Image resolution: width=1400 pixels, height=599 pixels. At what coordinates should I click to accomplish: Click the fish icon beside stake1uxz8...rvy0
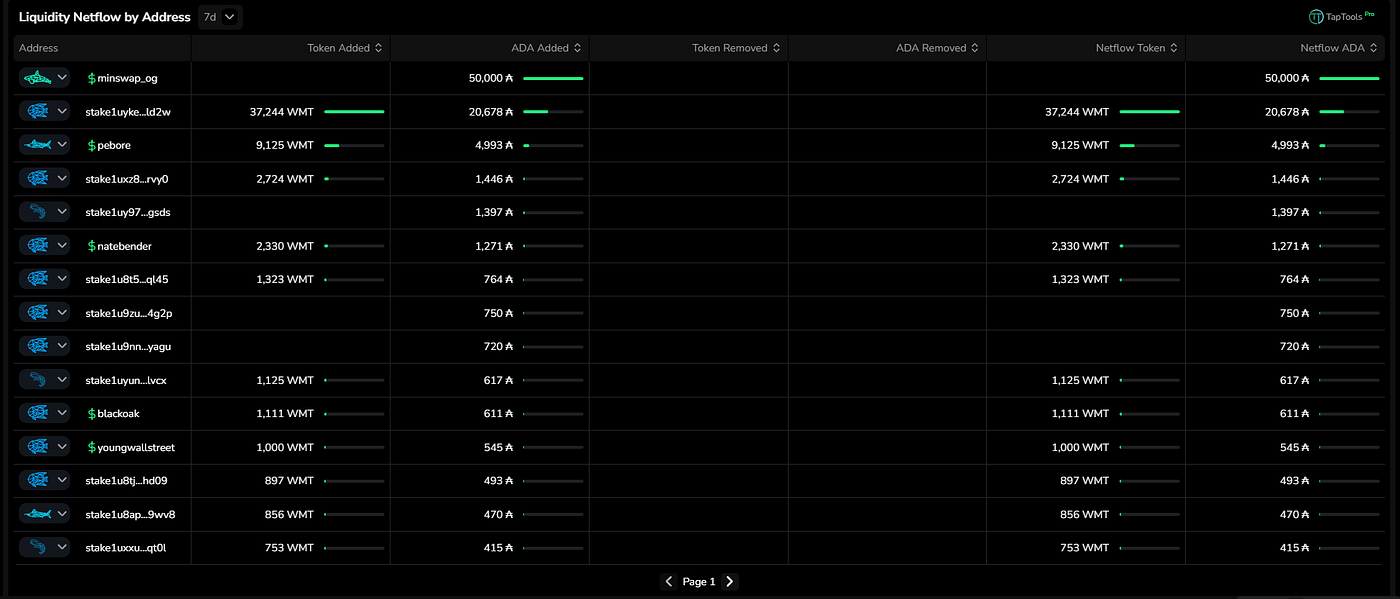click(37, 178)
